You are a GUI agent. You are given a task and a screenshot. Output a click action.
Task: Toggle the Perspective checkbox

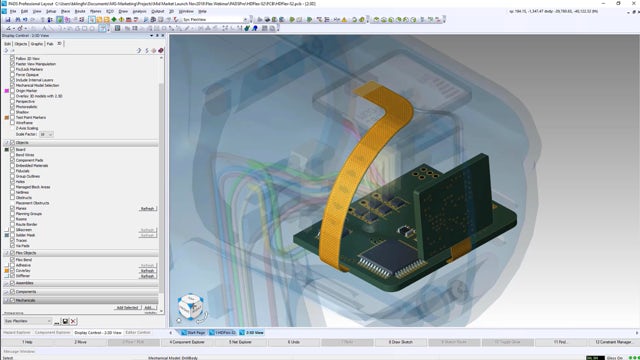(x=12, y=101)
